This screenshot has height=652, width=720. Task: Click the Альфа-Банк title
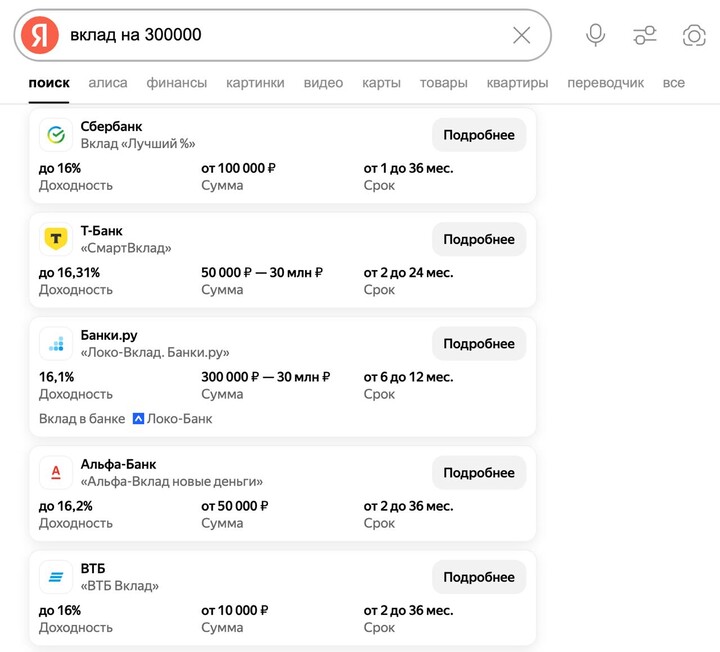pos(118,464)
